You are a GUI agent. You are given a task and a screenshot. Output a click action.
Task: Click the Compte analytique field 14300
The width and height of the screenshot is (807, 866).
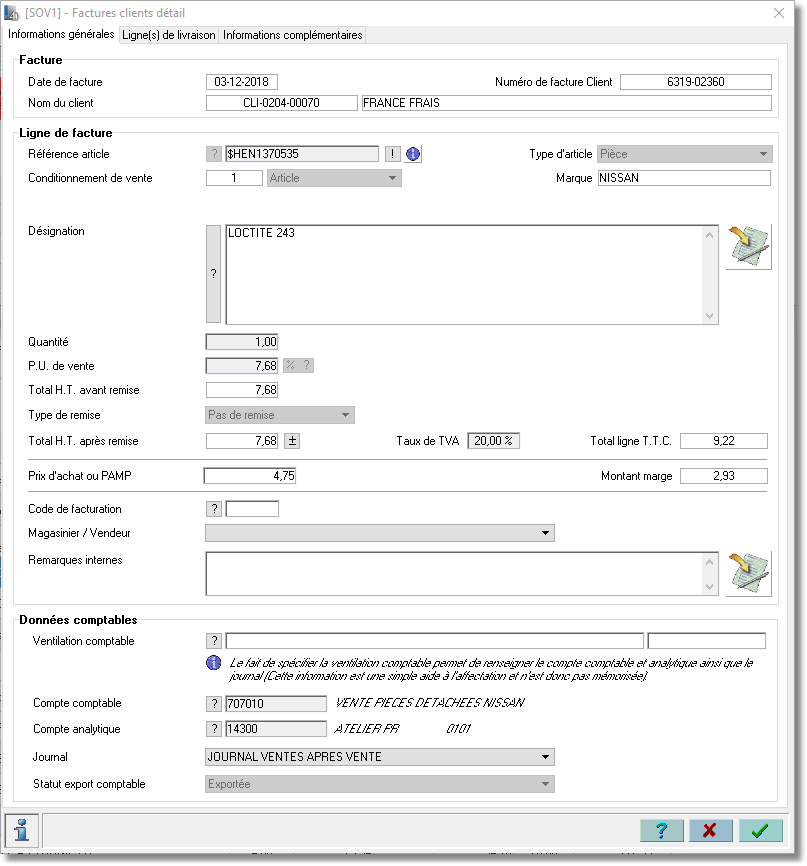(x=276, y=729)
